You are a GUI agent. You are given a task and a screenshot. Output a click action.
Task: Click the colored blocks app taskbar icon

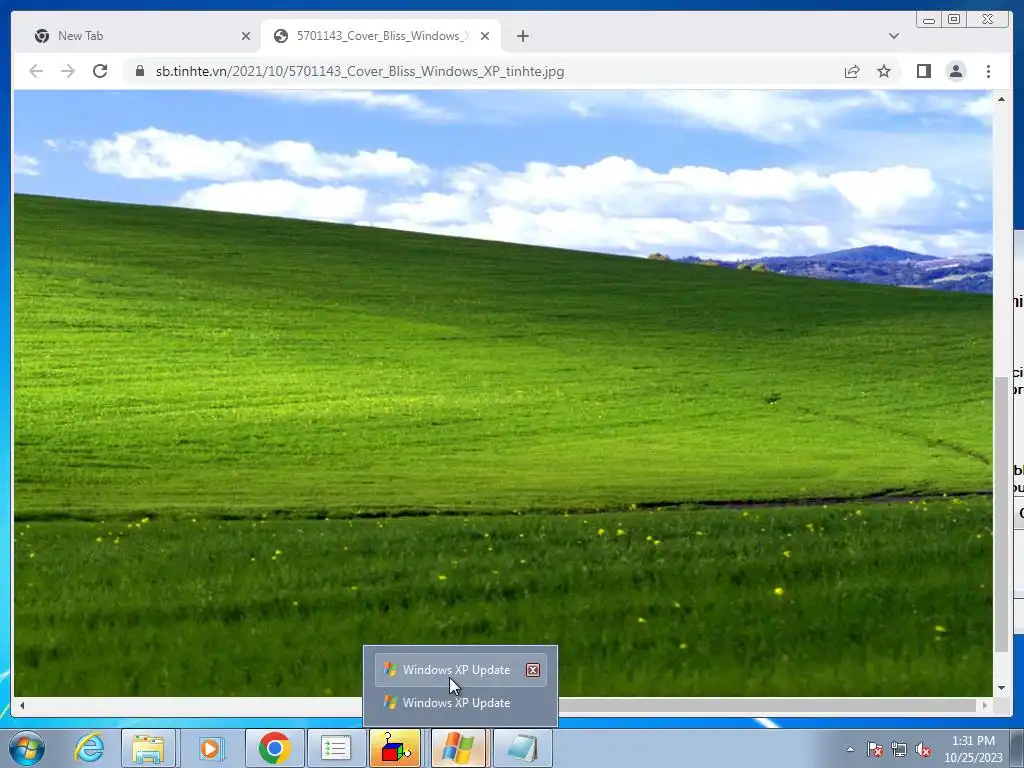[396, 748]
